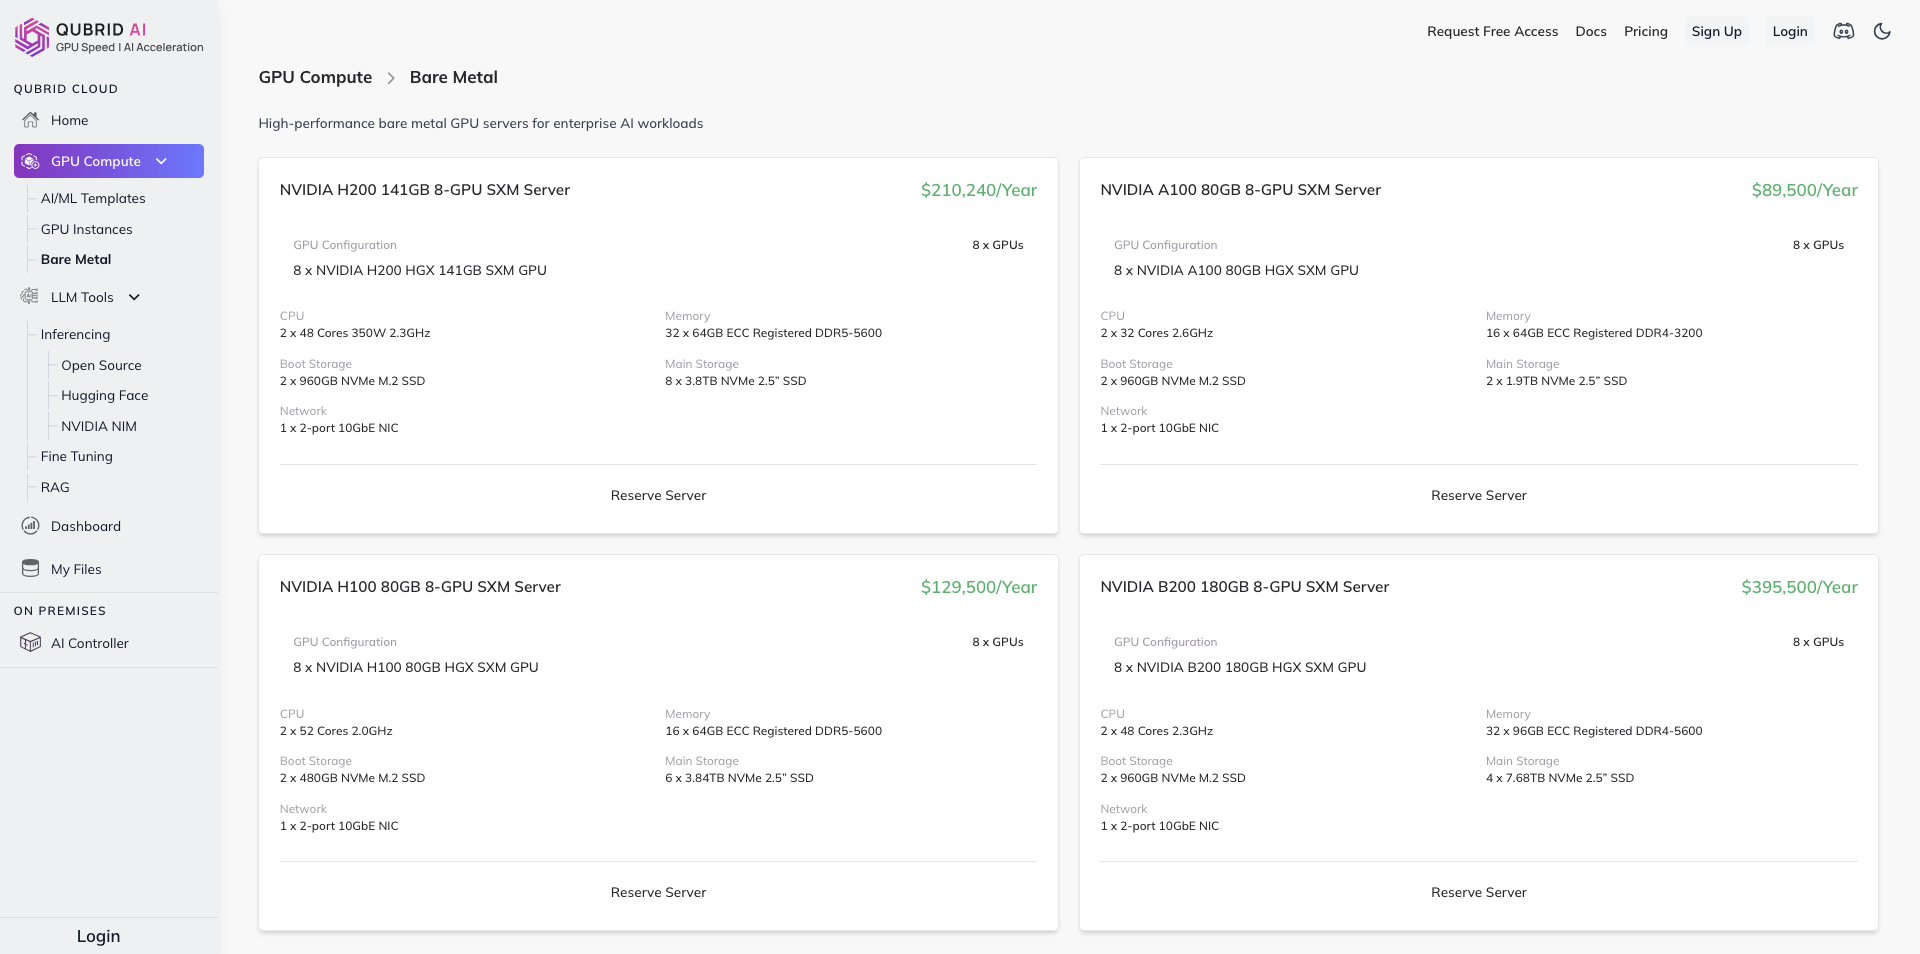Screen dimensions: 1920x954
Task: Click the My Files database icon
Action: [31, 569]
